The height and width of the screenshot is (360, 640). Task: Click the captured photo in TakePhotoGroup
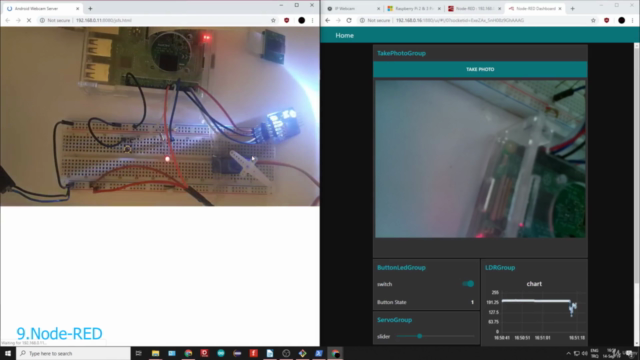pyautogui.click(x=480, y=159)
